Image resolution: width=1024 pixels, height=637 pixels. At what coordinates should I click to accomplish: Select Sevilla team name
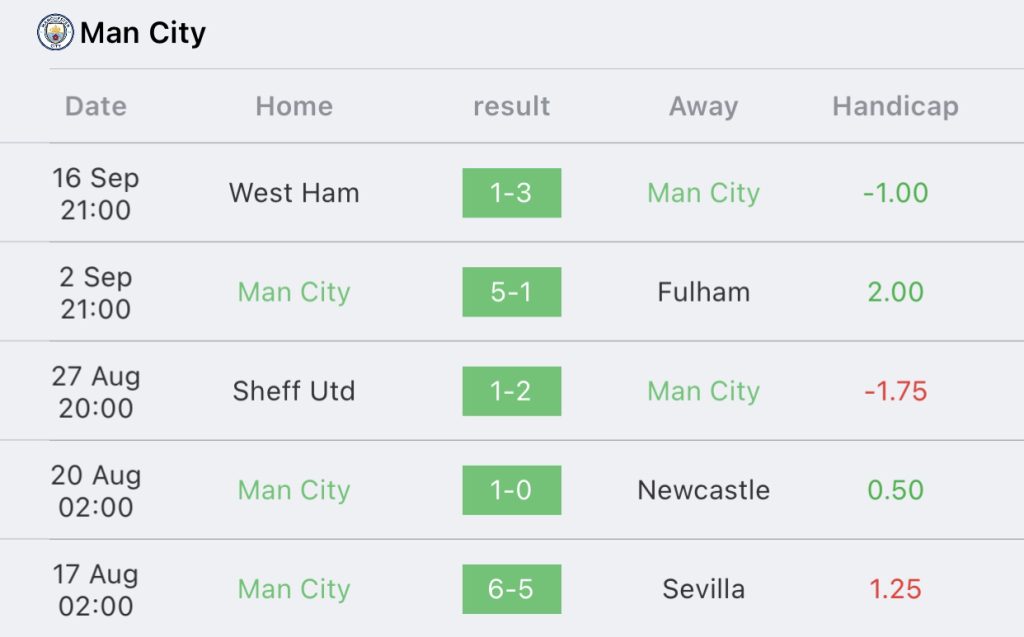(703, 589)
